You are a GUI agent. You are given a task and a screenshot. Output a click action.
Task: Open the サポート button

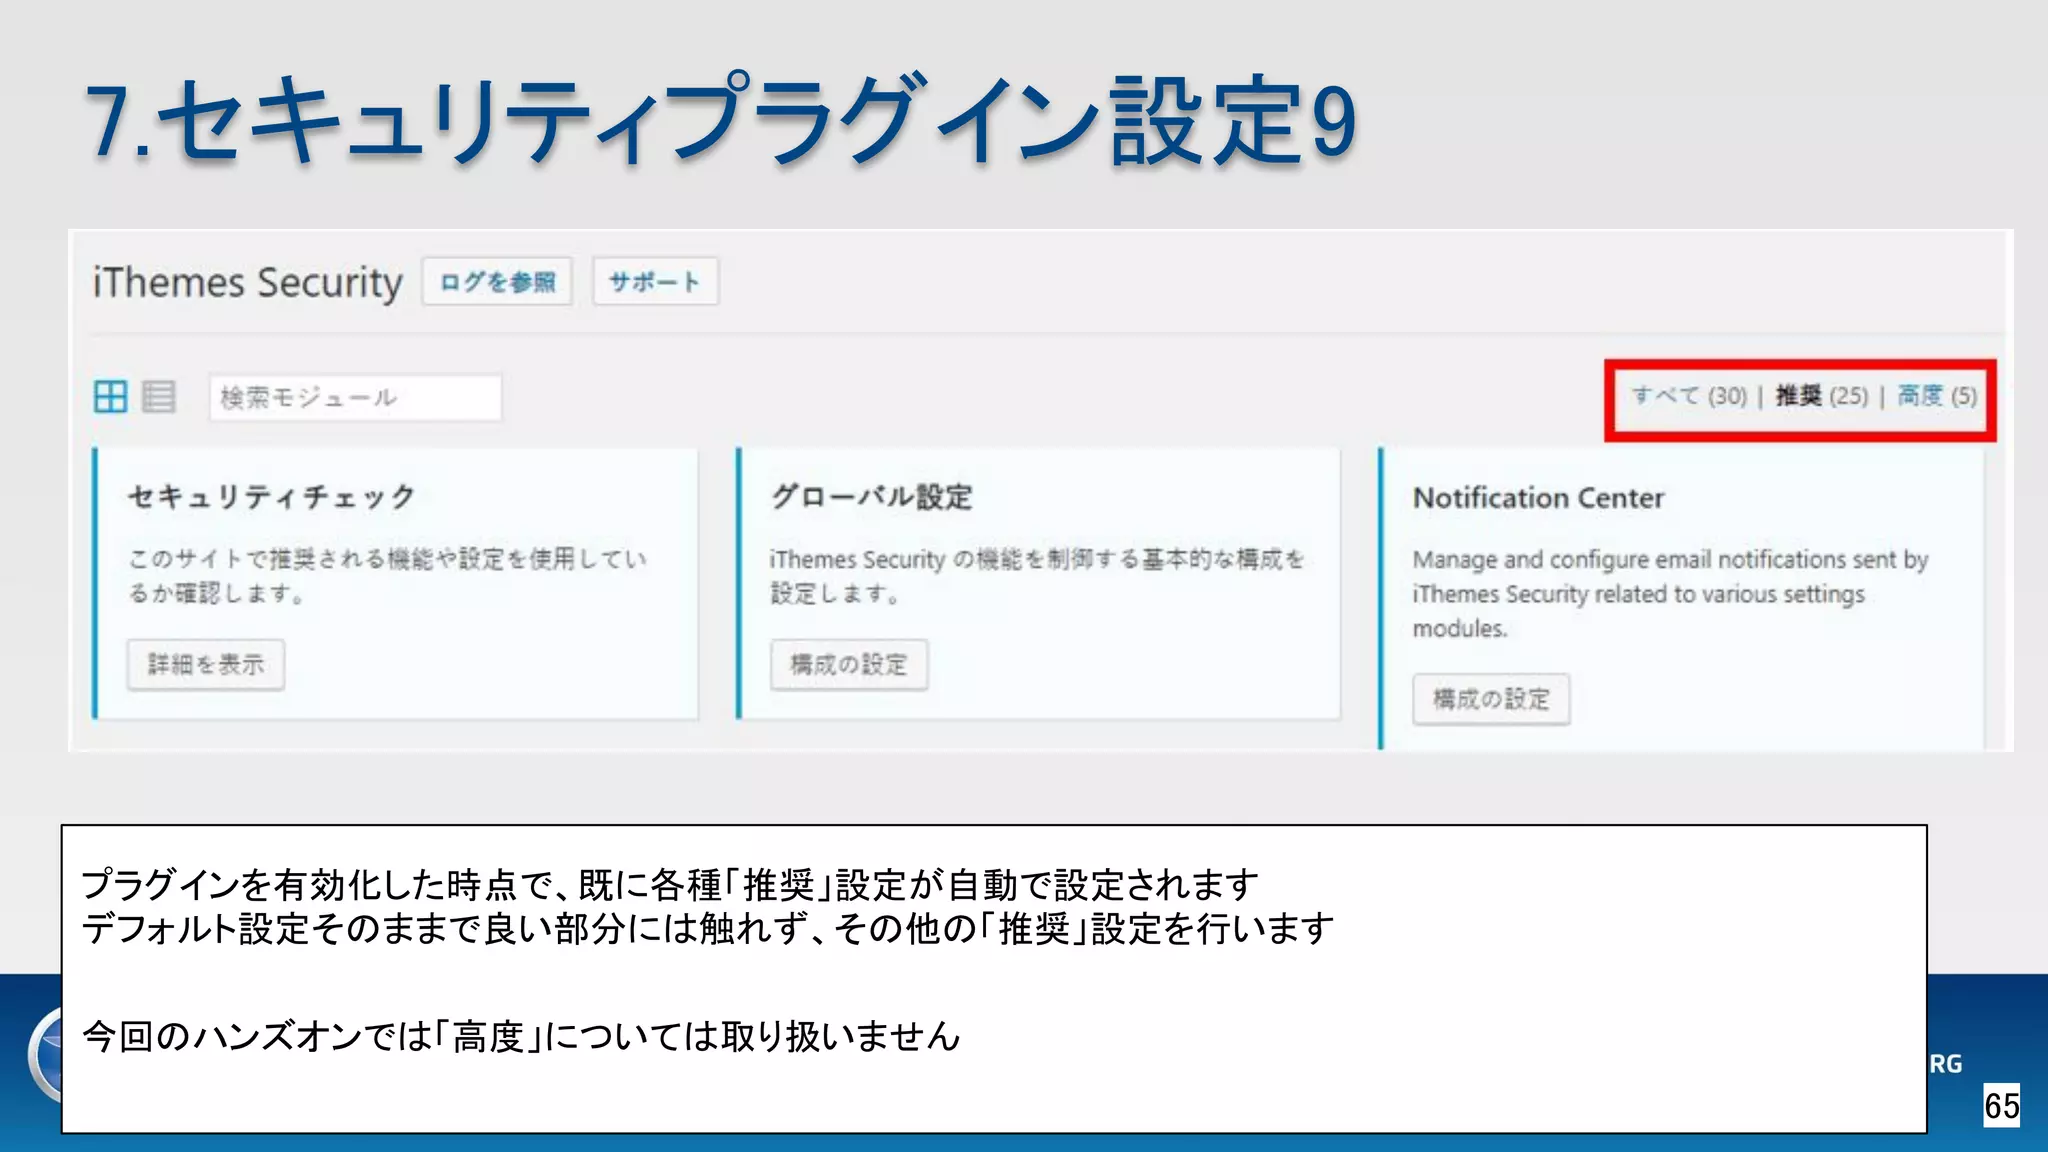(655, 282)
